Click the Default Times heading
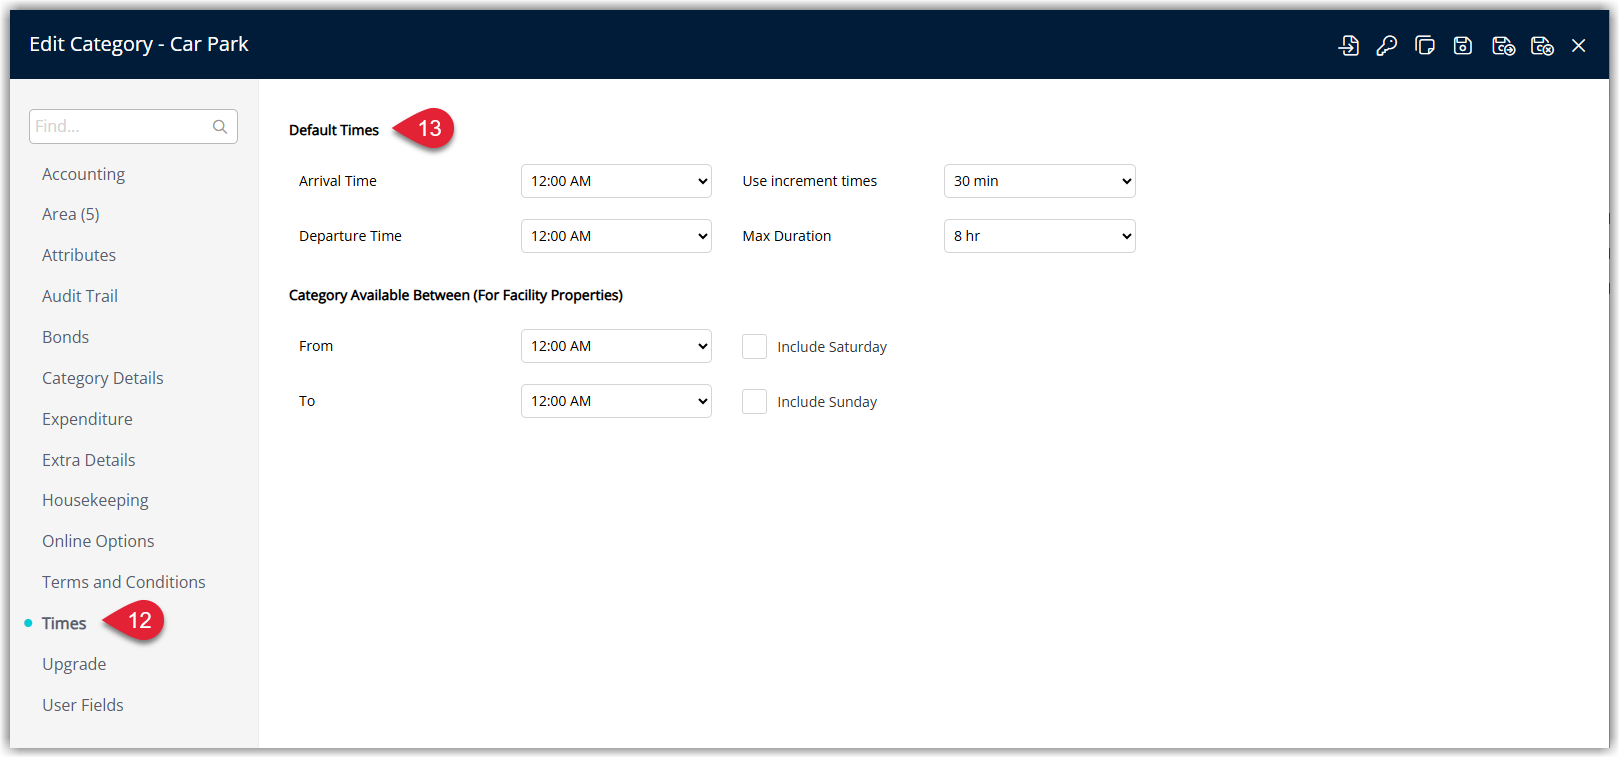 pyautogui.click(x=334, y=130)
